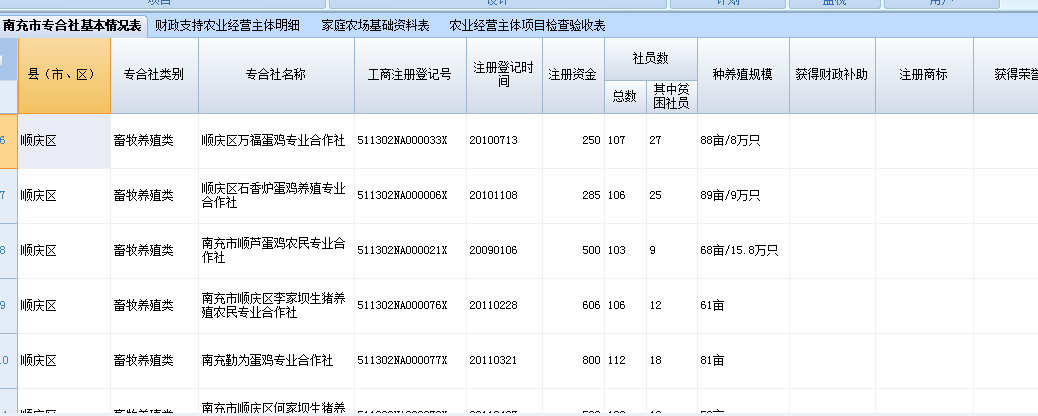Image resolution: width=1038 pixels, height=416 pixels.
Task: Click registered capital cell 800
Action: point(573,360)
